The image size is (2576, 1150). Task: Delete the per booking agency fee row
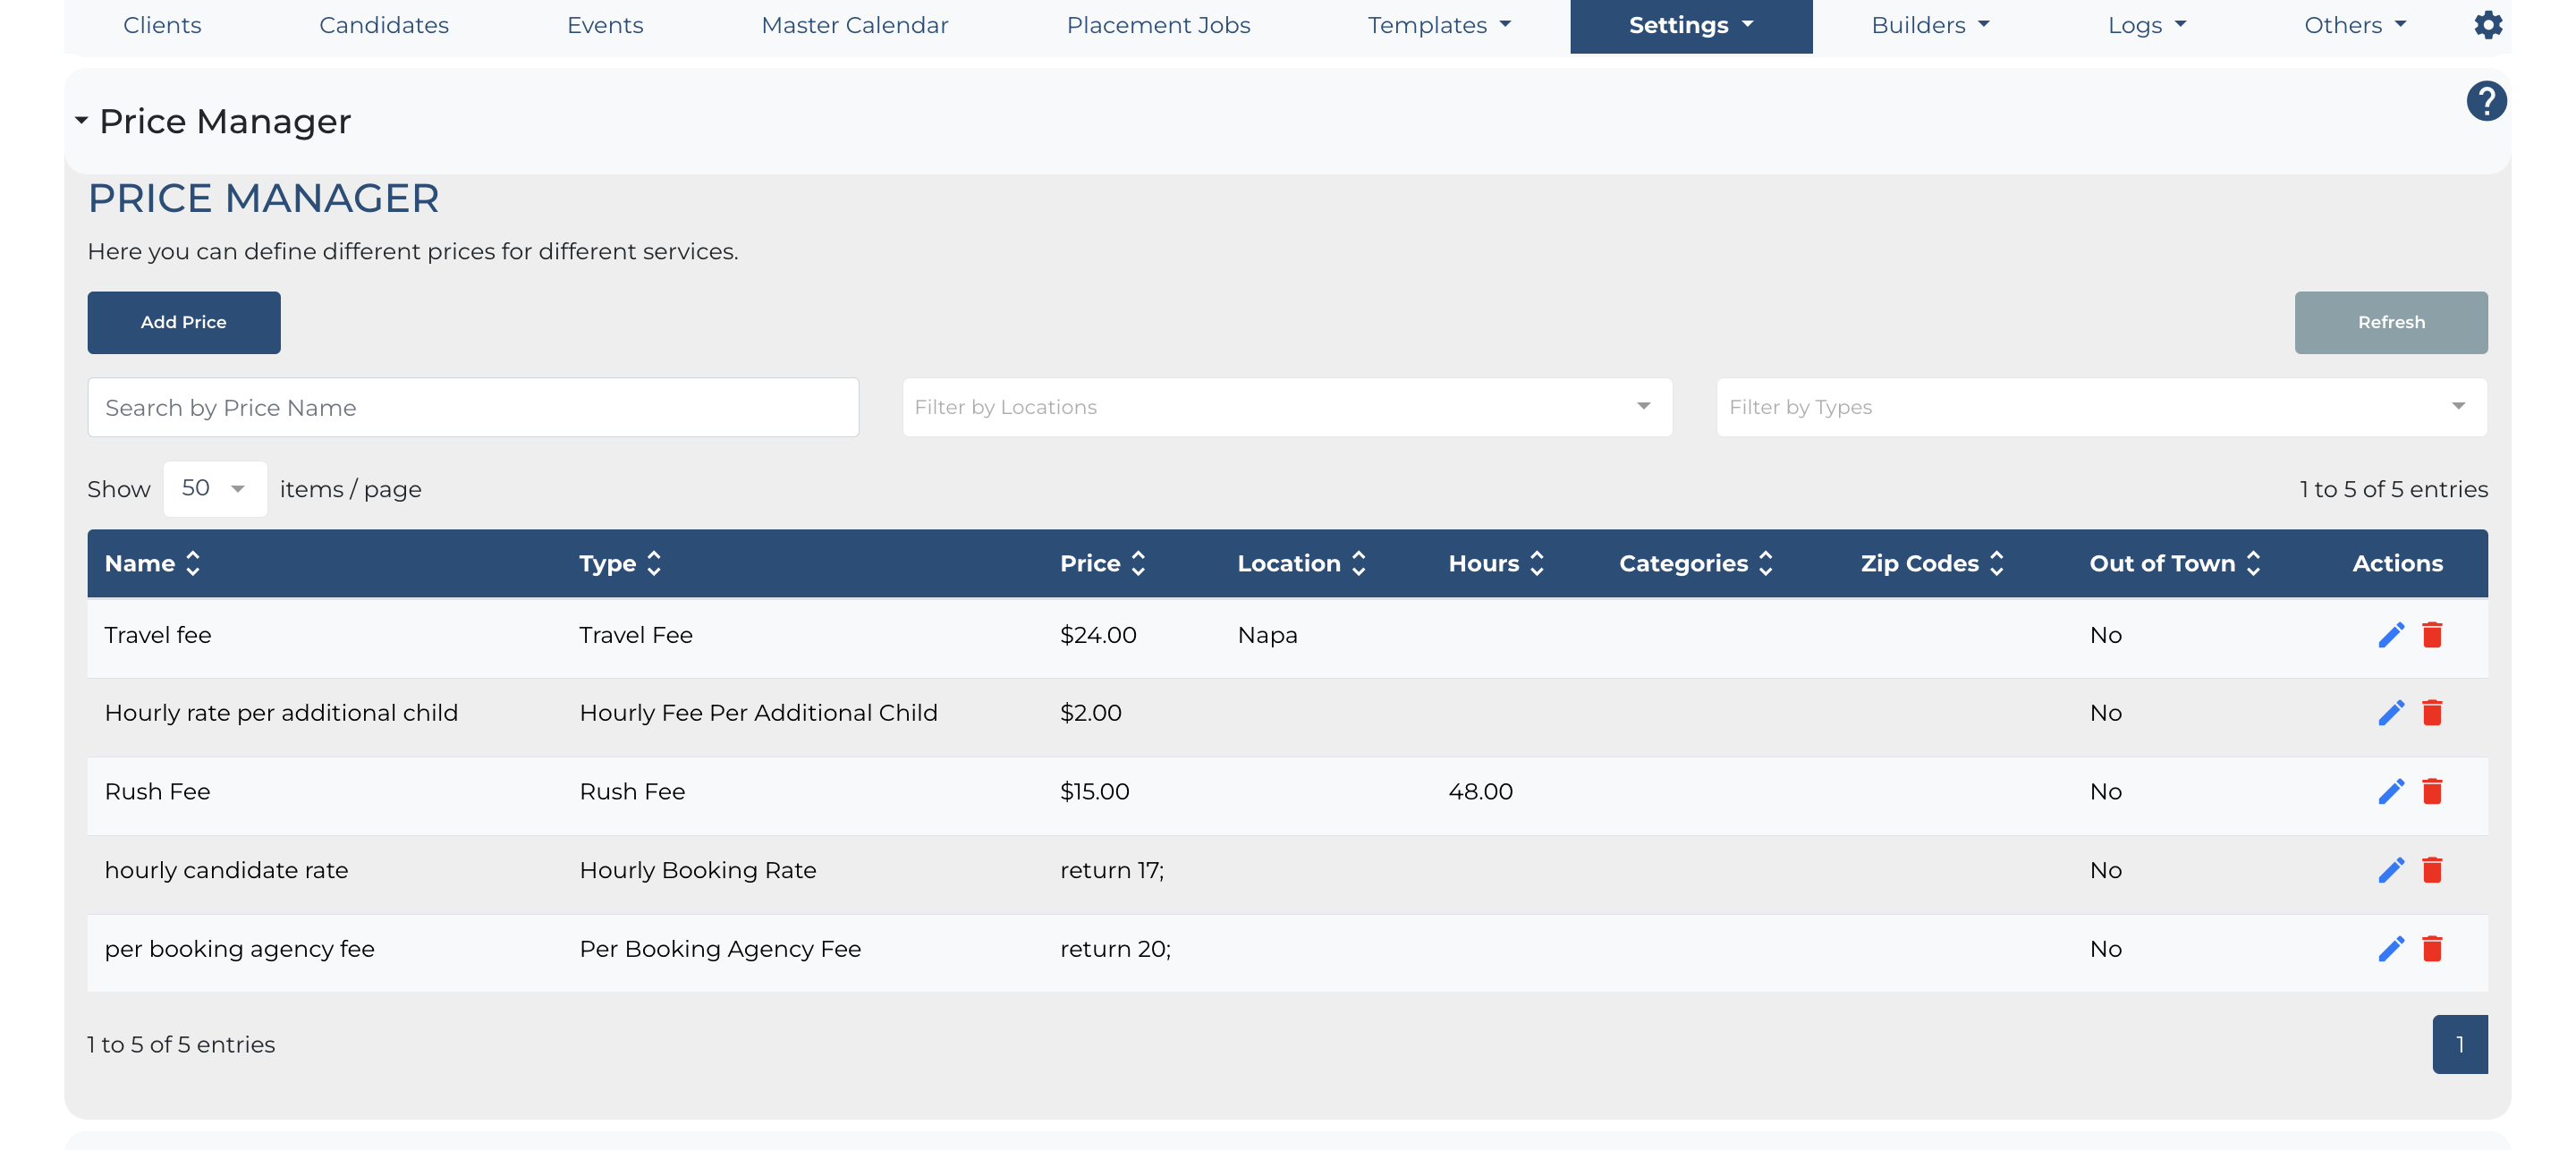pos(2432,949)
